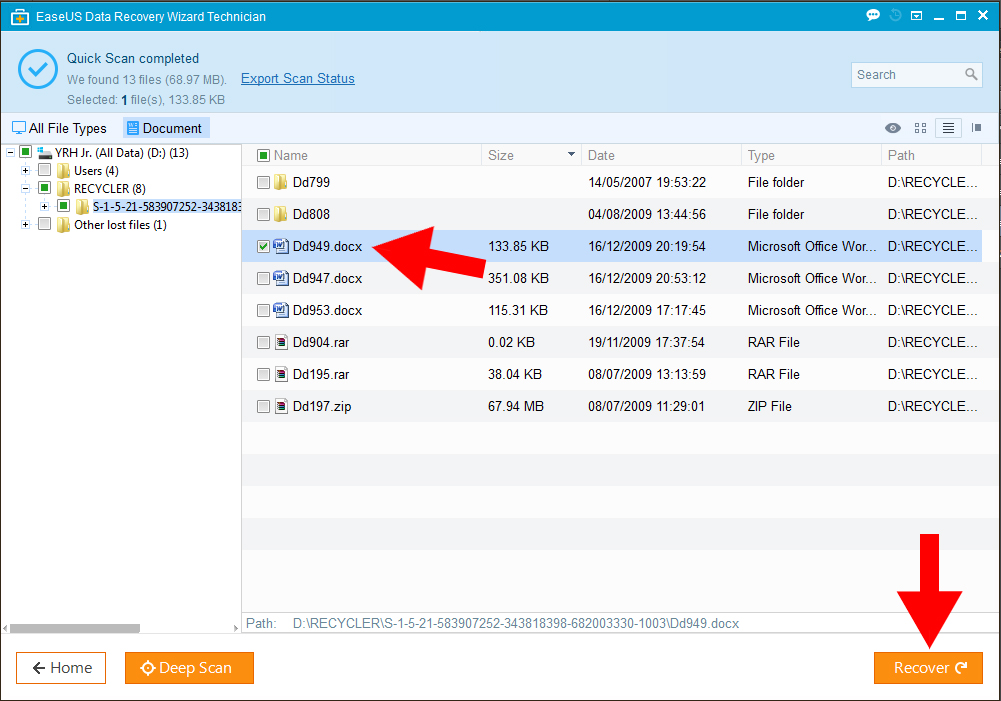The height and width of the screenshot is (701, 1001).
Task: Switch to preview pane view icon
Action: tap(976, 128)
